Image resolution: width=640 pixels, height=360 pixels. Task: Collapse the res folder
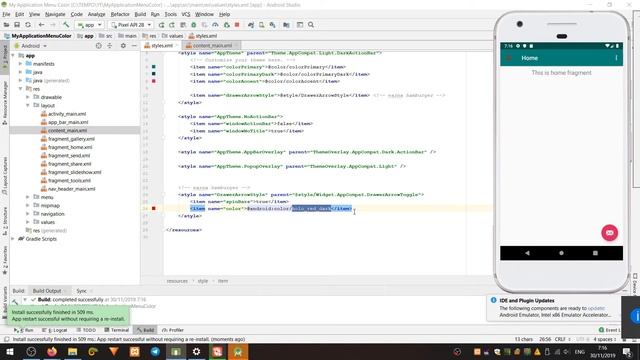tap(20, 89)
